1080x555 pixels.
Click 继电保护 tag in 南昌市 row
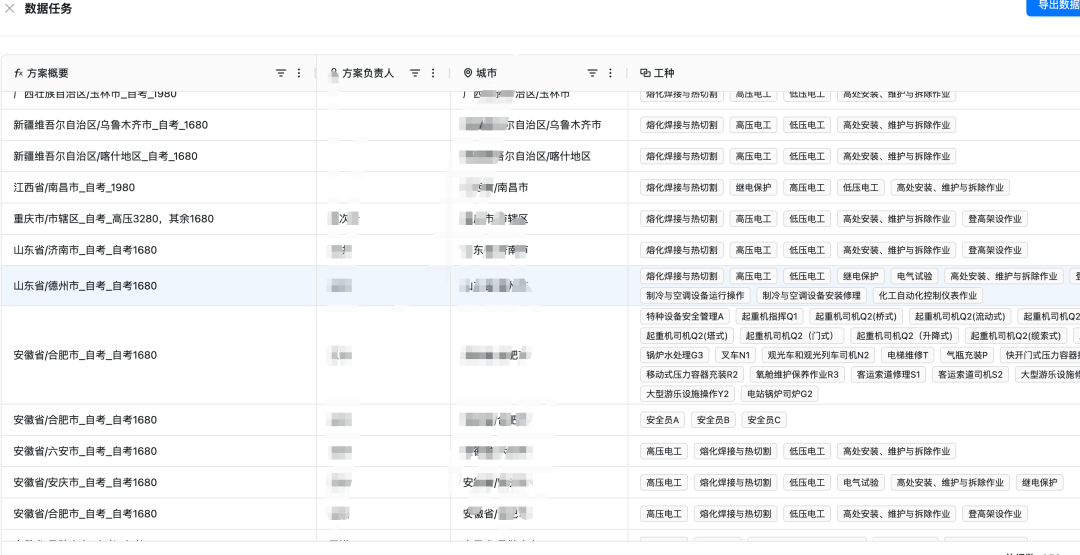click(754, 187)
